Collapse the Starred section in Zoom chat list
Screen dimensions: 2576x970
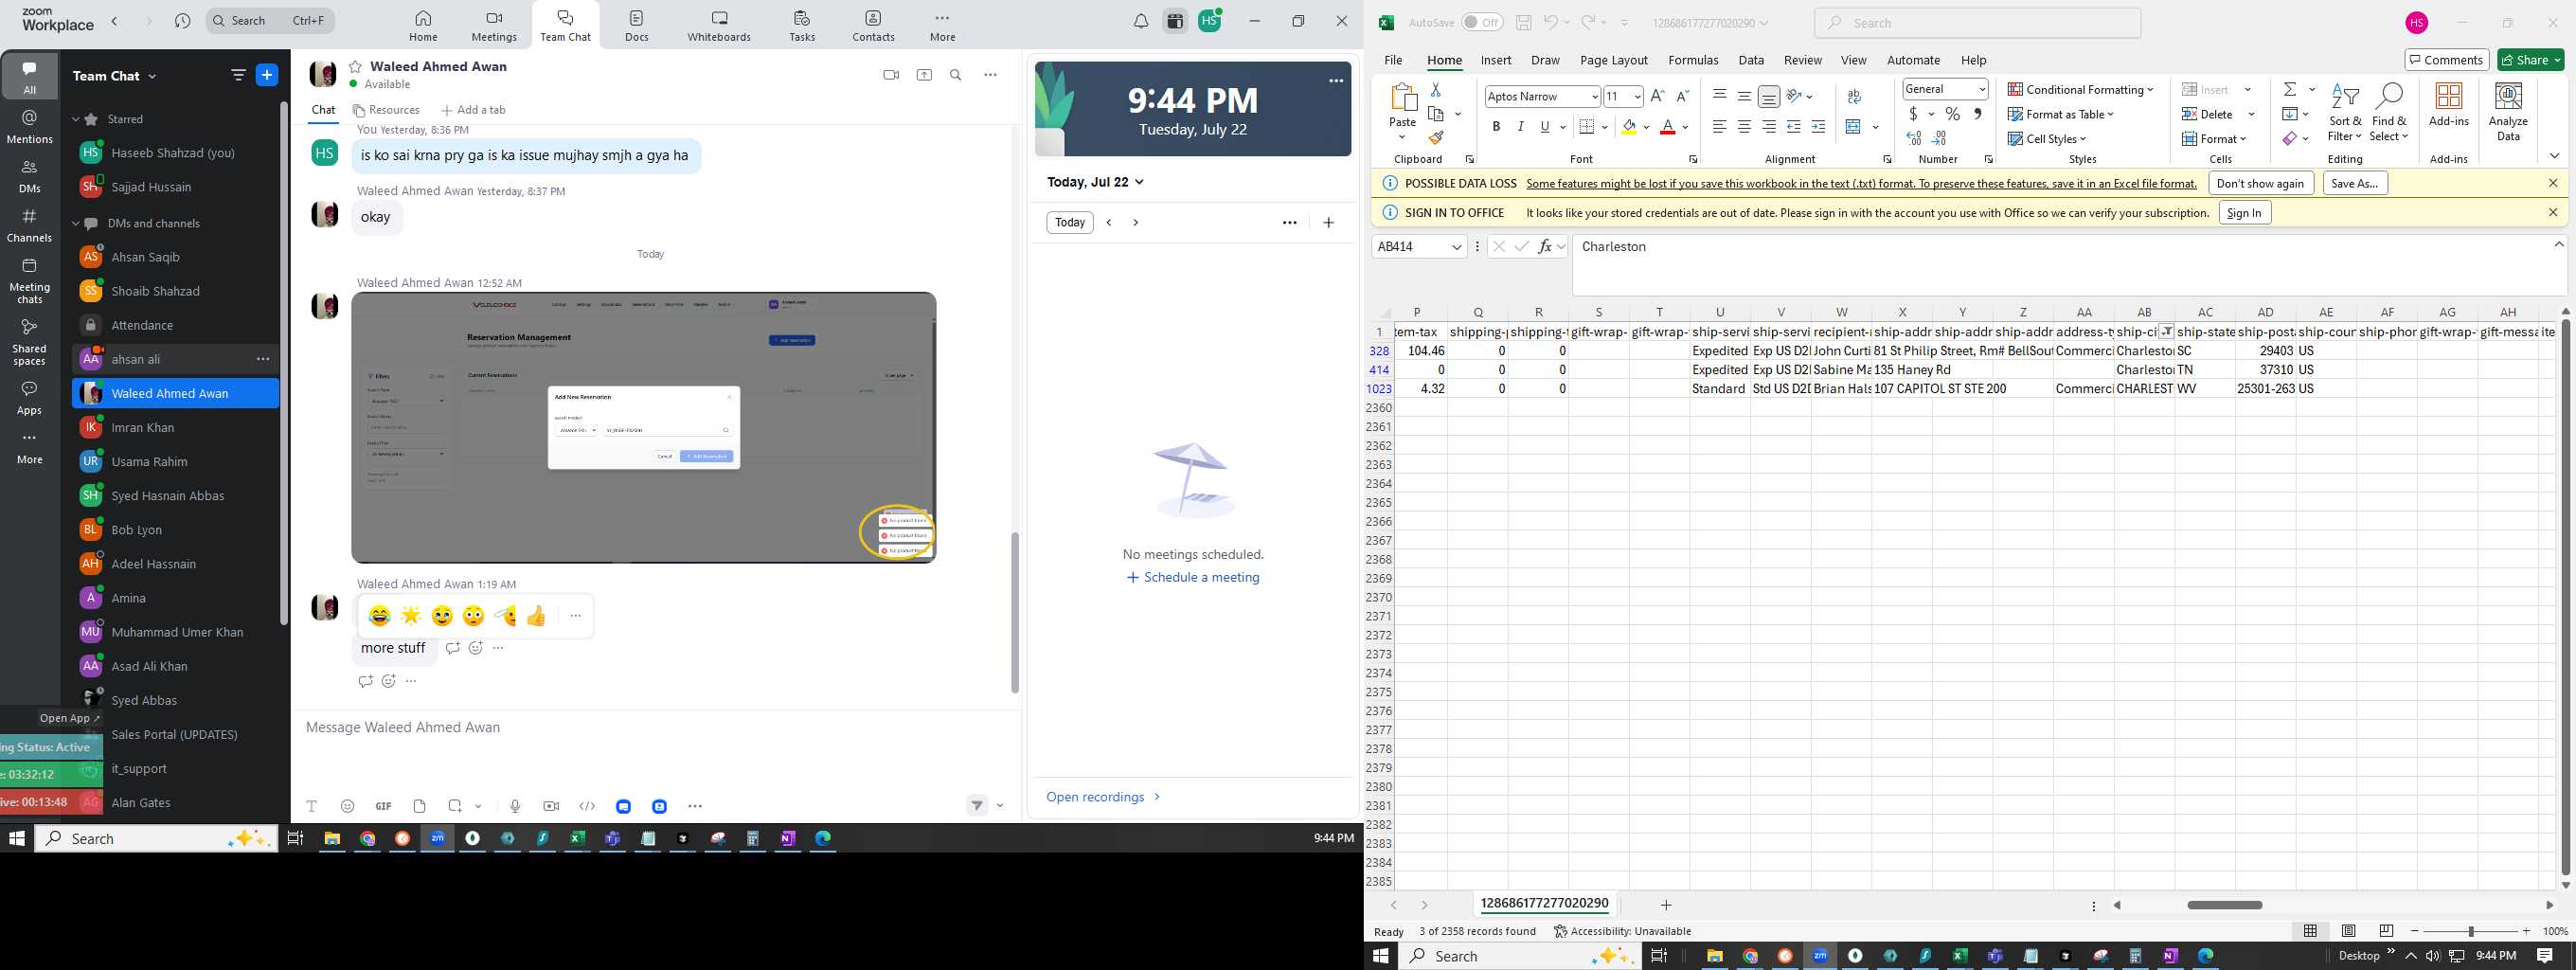pyautogui.click(x=76, y=119)
